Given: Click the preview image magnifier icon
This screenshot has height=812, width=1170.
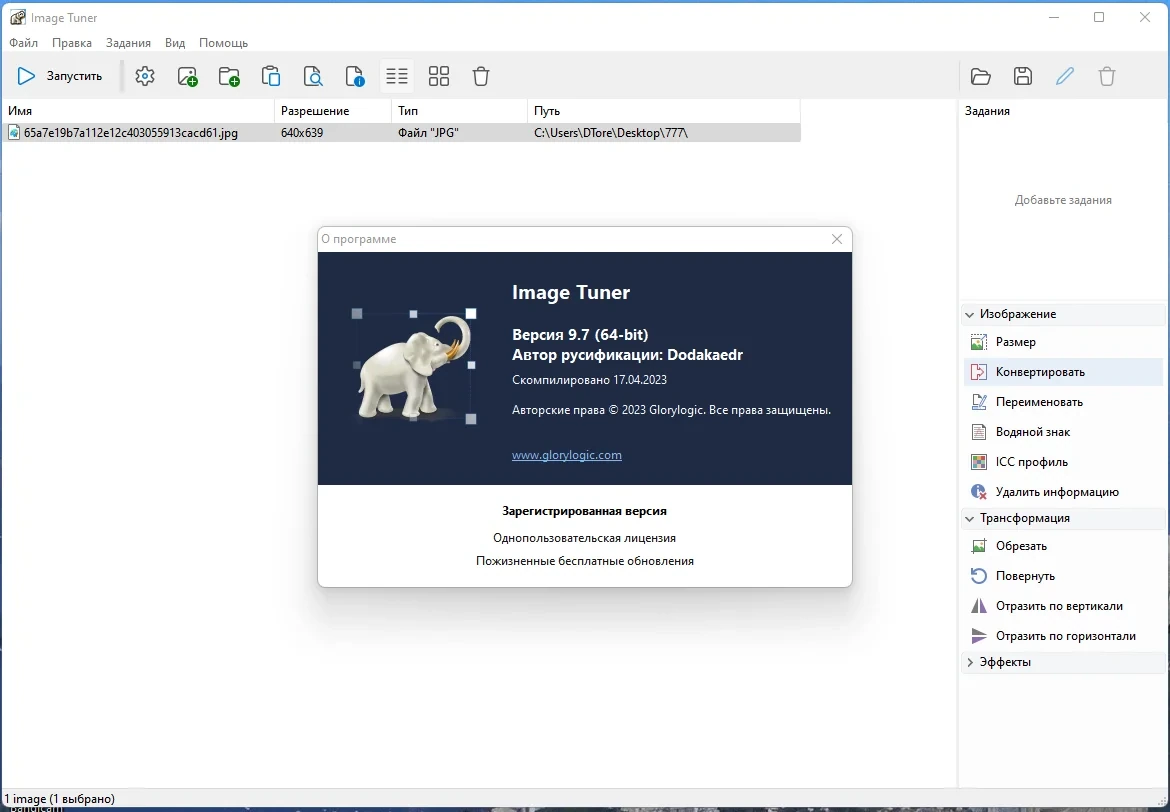Looking at the screenshot, I should (313, 76).
